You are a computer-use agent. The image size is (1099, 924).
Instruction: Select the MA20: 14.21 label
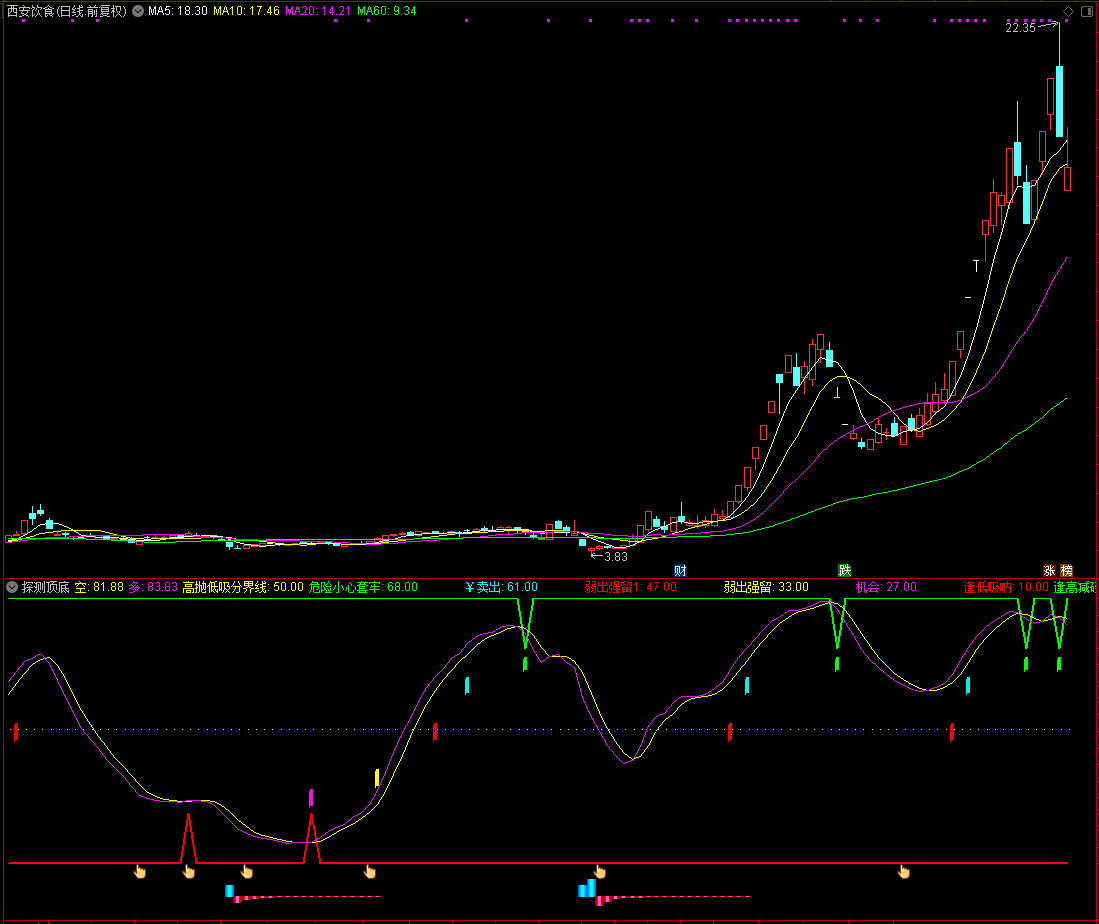coord(318,11)
